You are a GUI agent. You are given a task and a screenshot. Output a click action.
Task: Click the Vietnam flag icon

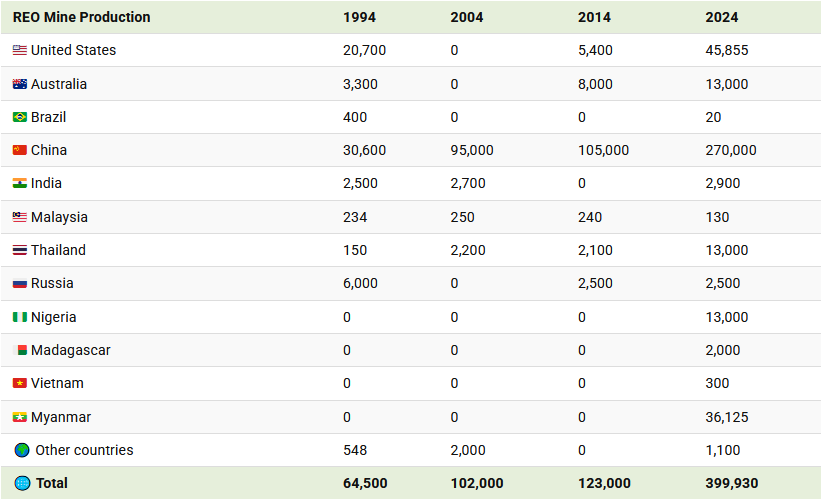19,383
